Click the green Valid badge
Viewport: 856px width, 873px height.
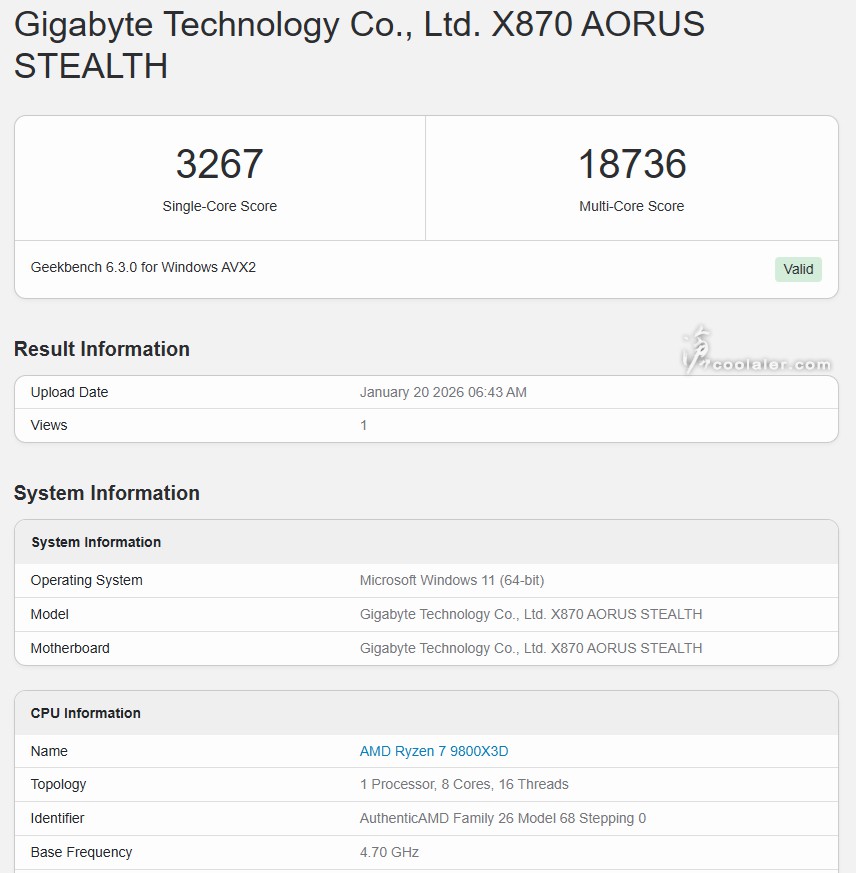click(x=798, y=269)
